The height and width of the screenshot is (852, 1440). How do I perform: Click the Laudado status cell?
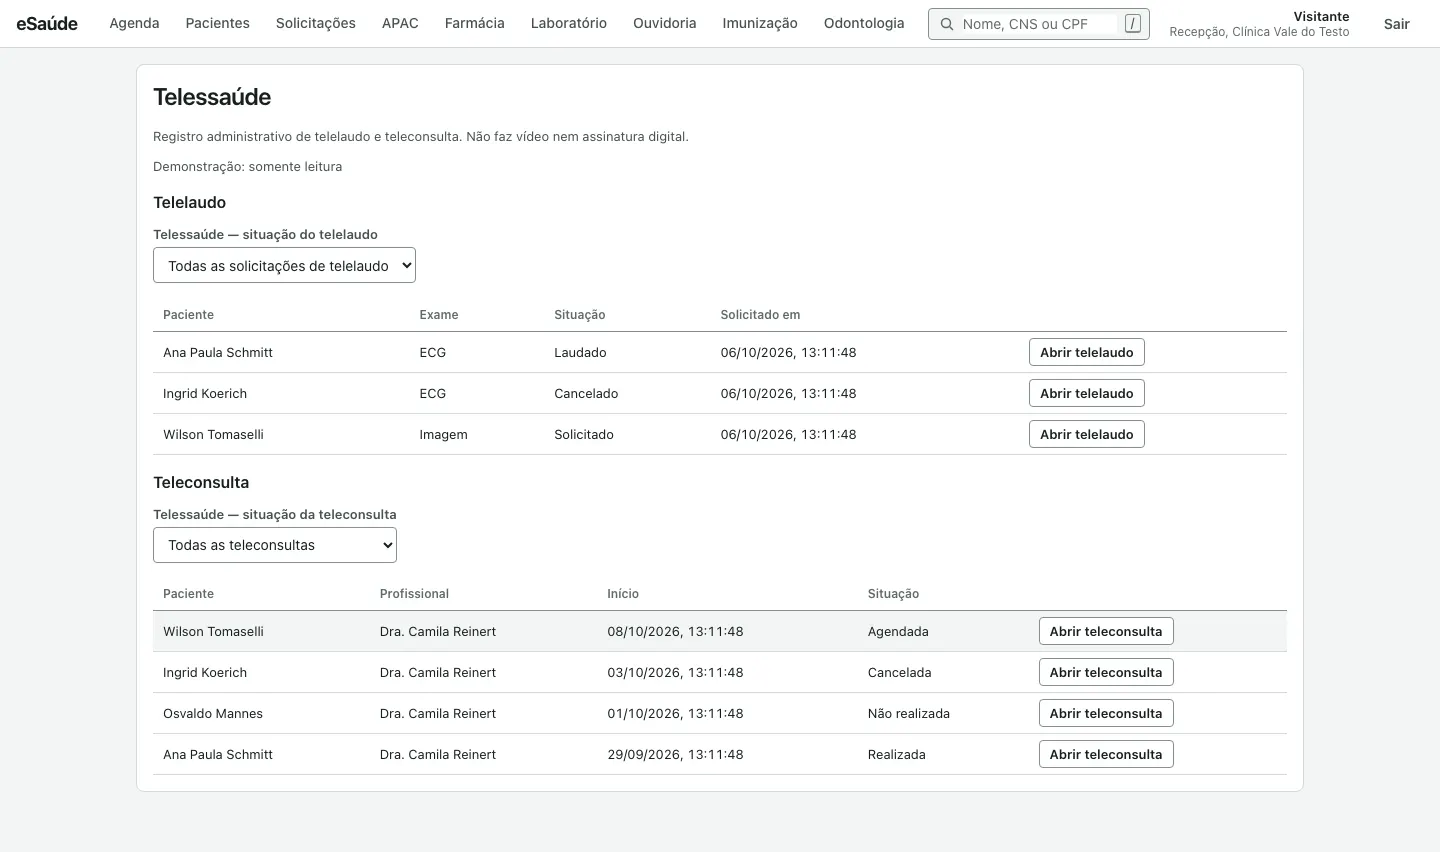[x=580, y=353]
